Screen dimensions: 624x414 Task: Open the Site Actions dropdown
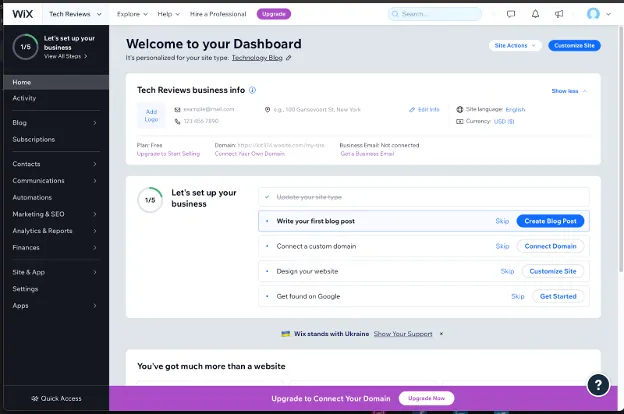515,45
